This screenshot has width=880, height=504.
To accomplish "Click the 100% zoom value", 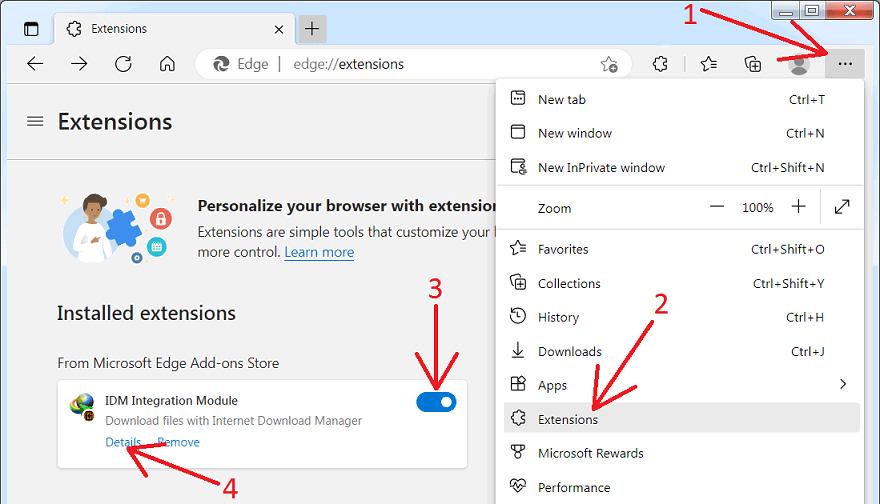I will [758, 208].
